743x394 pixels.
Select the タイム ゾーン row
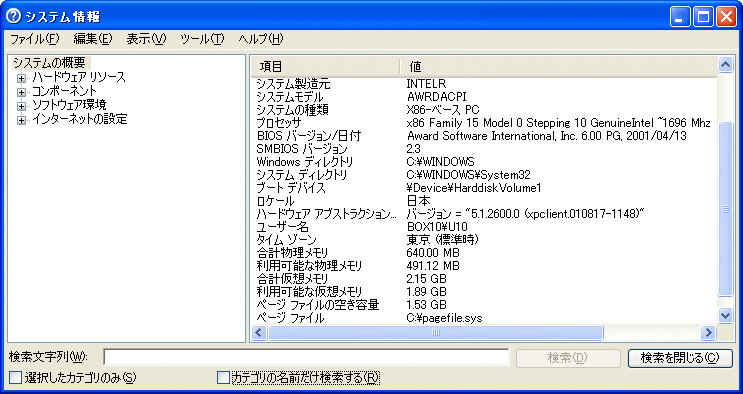pos(484,240)
